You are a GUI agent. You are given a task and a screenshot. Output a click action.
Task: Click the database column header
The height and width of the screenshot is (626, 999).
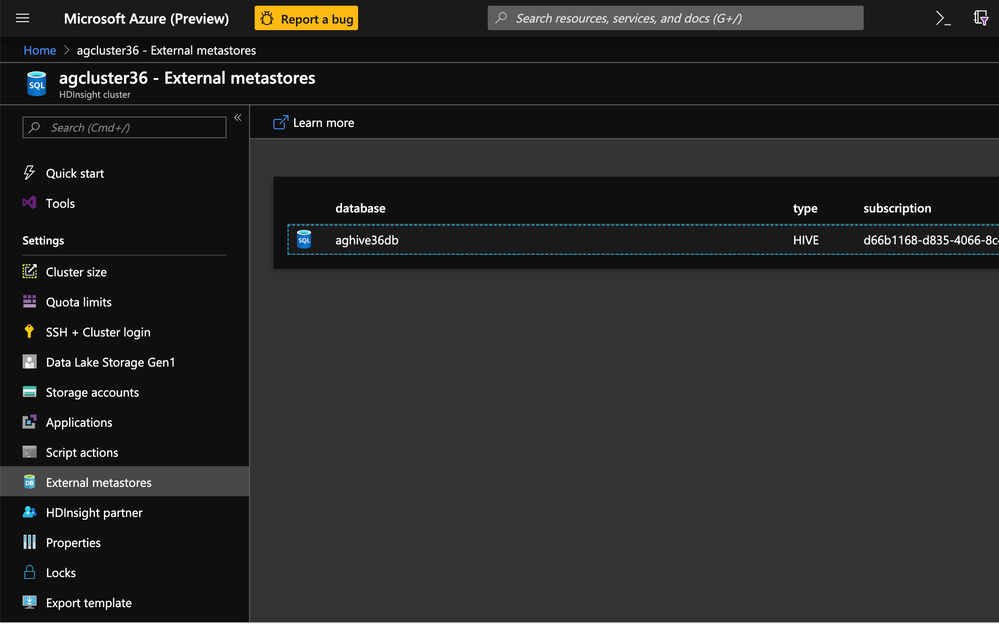pyautogui.click(x=360, y=208)
